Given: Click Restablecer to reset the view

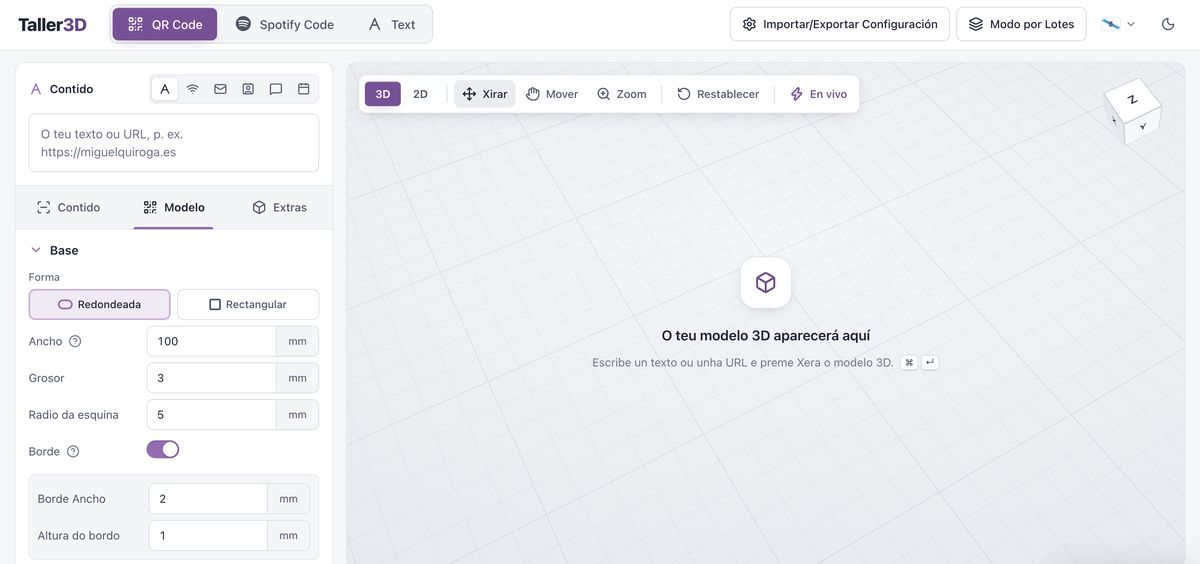Looking at the screenshot, I should (x=718, y=94).
